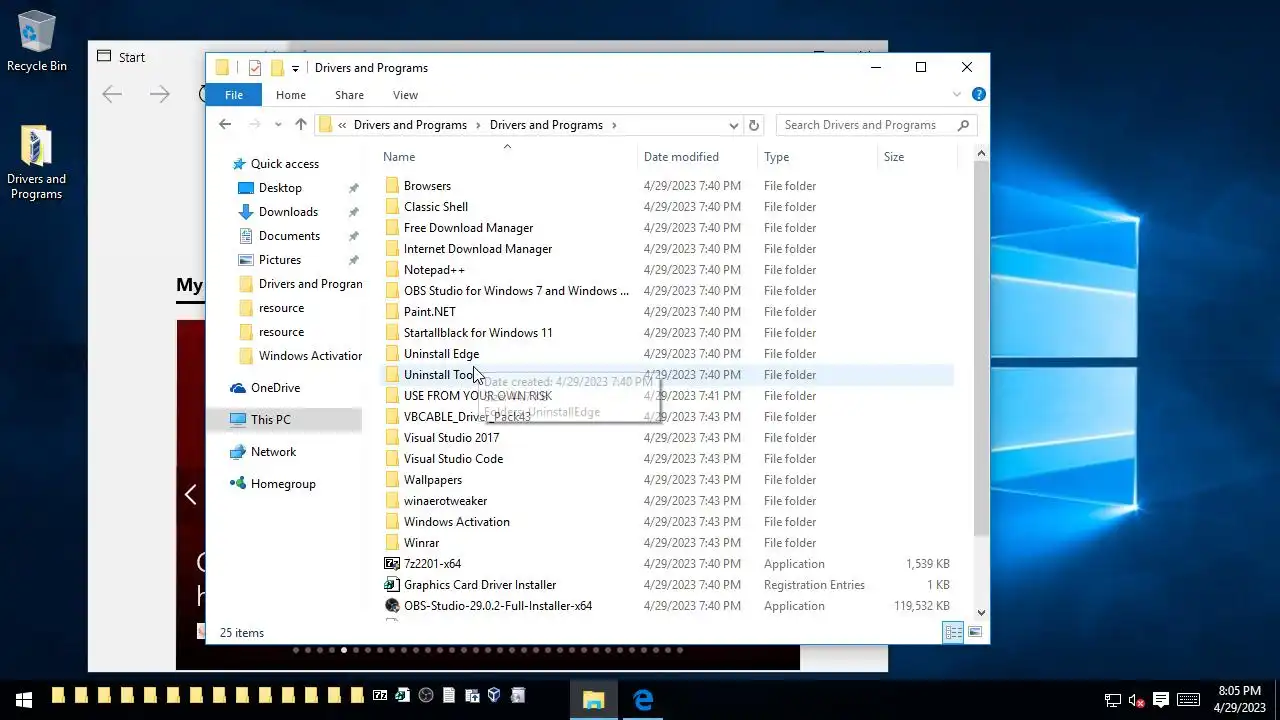Select the Paint.NET folder

pyautogui.click(x=430, y=312)
